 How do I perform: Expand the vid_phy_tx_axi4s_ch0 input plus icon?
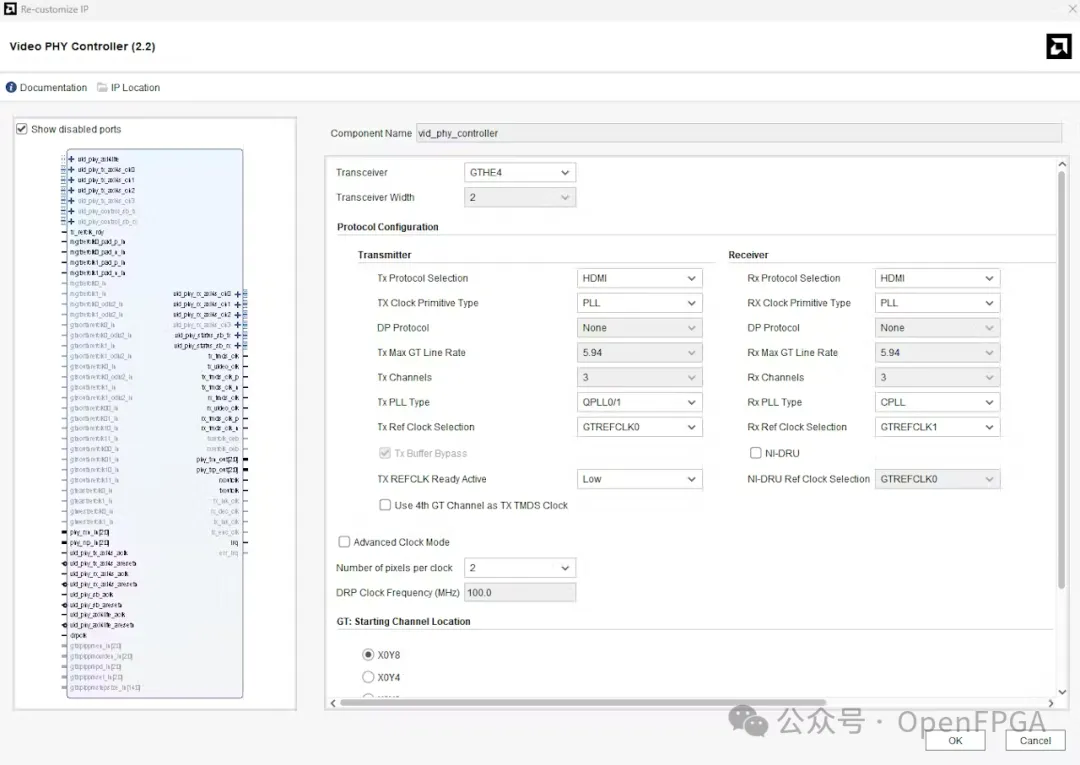click(71, 169)
